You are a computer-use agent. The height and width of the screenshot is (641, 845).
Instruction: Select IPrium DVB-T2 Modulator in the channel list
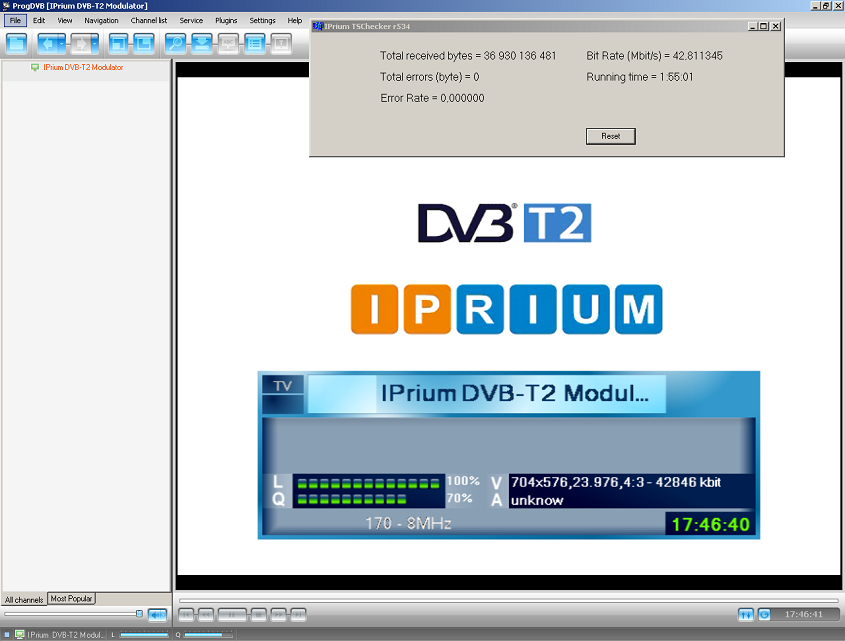tap(83, 67)
